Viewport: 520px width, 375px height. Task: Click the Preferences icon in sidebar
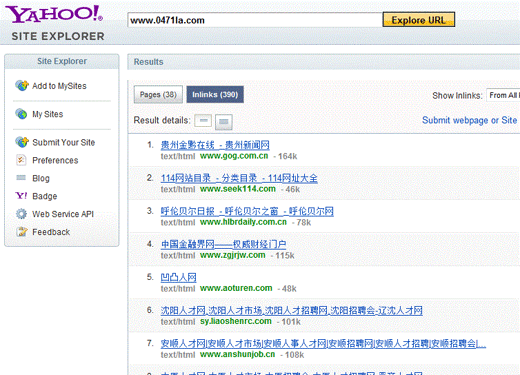(x=21, y=160)
